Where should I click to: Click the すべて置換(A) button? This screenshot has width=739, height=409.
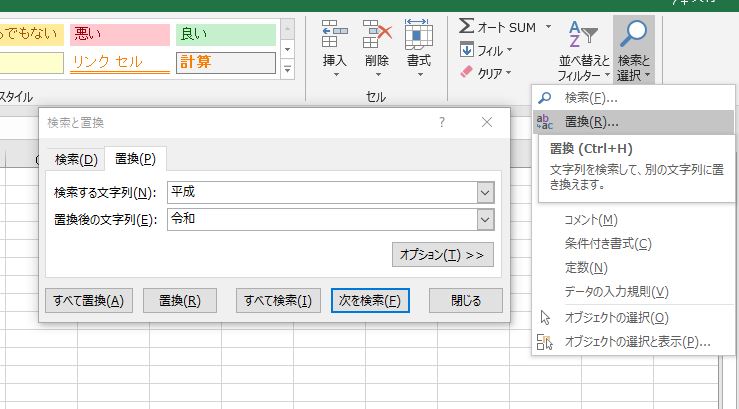click(89, 301)
